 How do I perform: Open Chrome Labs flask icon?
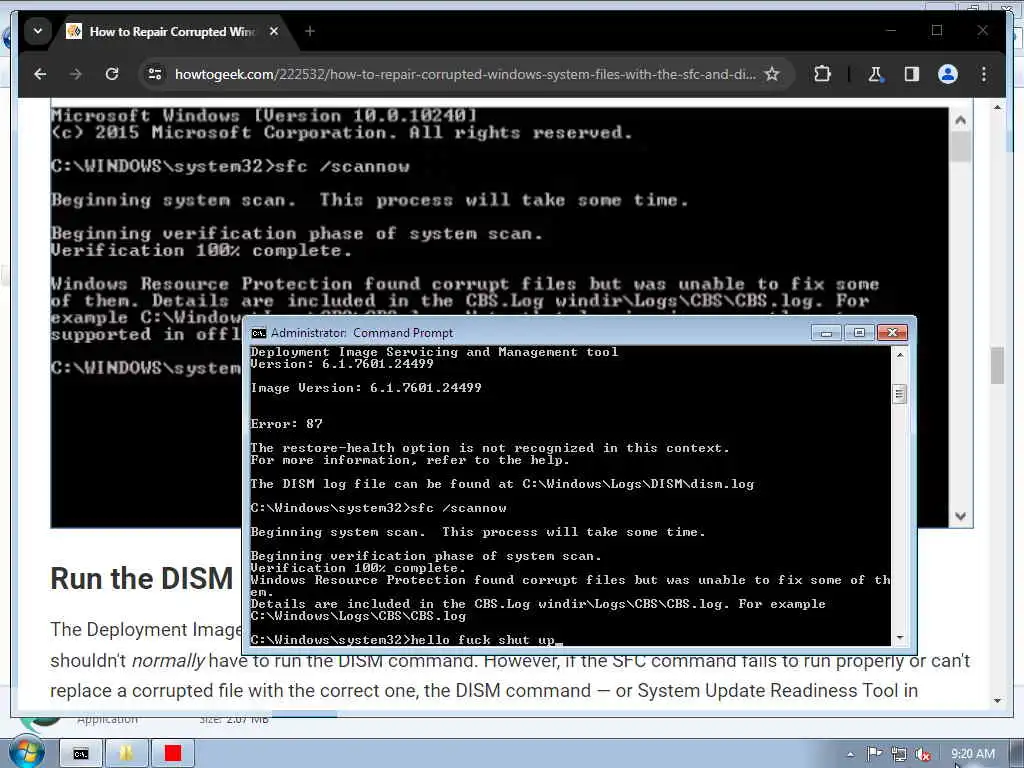point(875,74)
